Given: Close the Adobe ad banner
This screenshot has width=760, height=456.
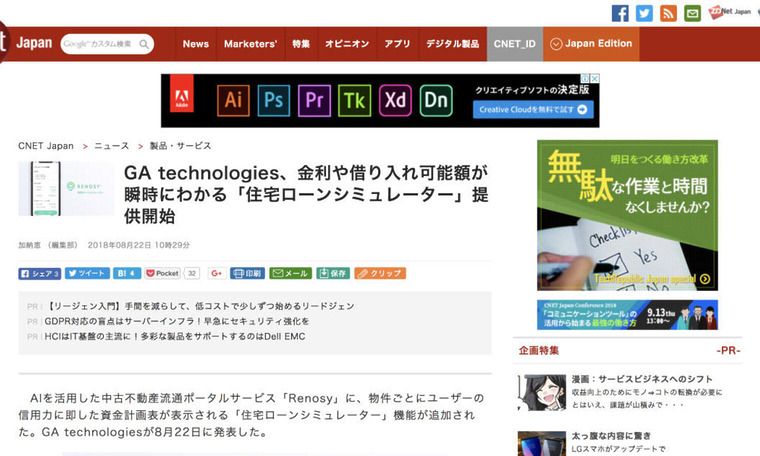Looking at the screenshot, I should click(x=594, y=78).
